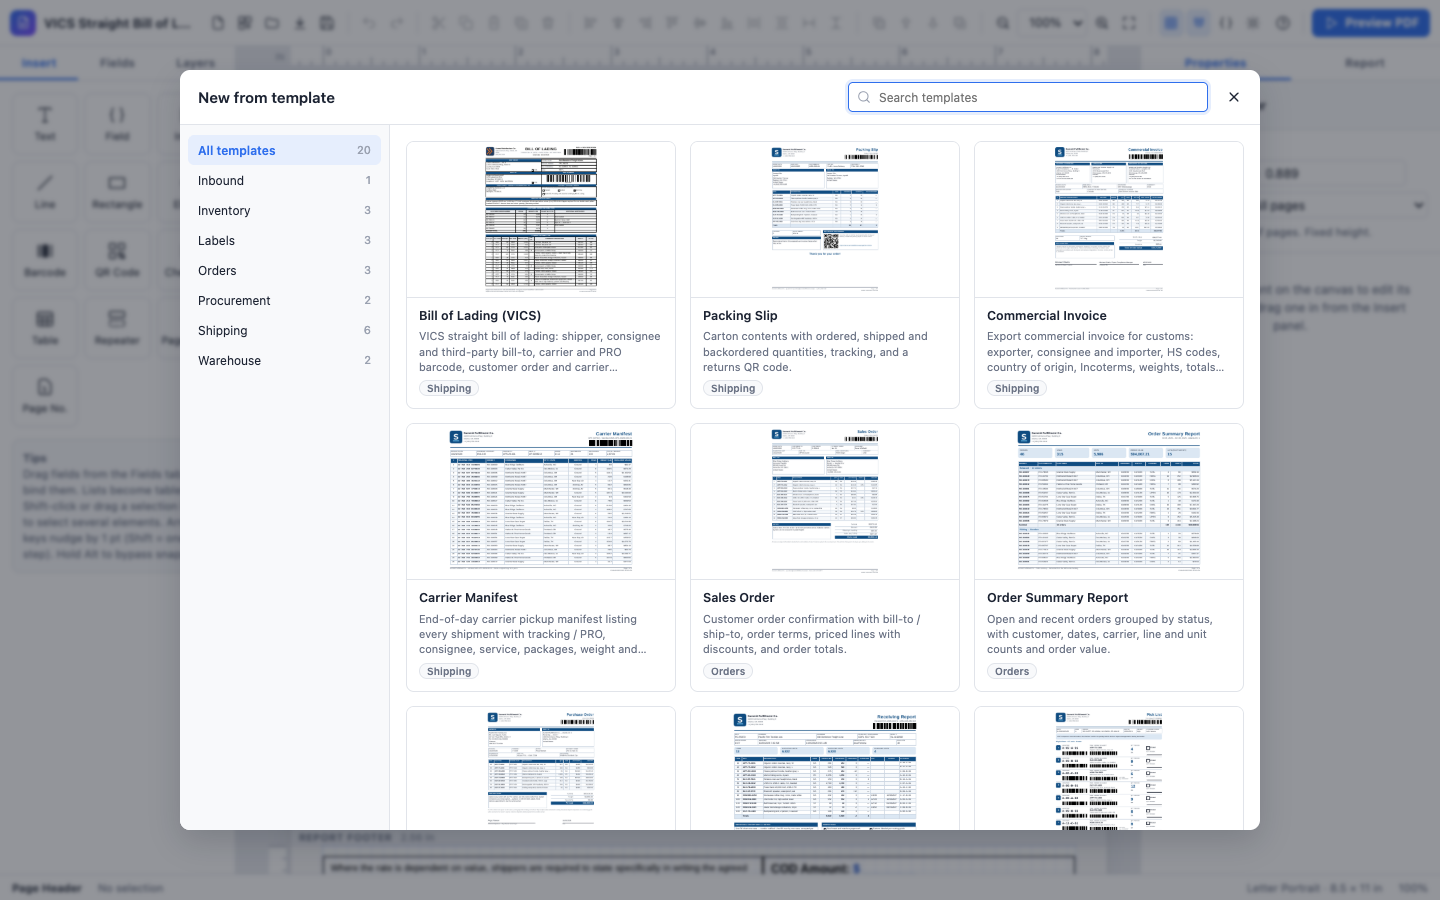Viewport: 1440px width, 900px height.
Task: Filter the list to Orders templates
Action: [284, 270]
